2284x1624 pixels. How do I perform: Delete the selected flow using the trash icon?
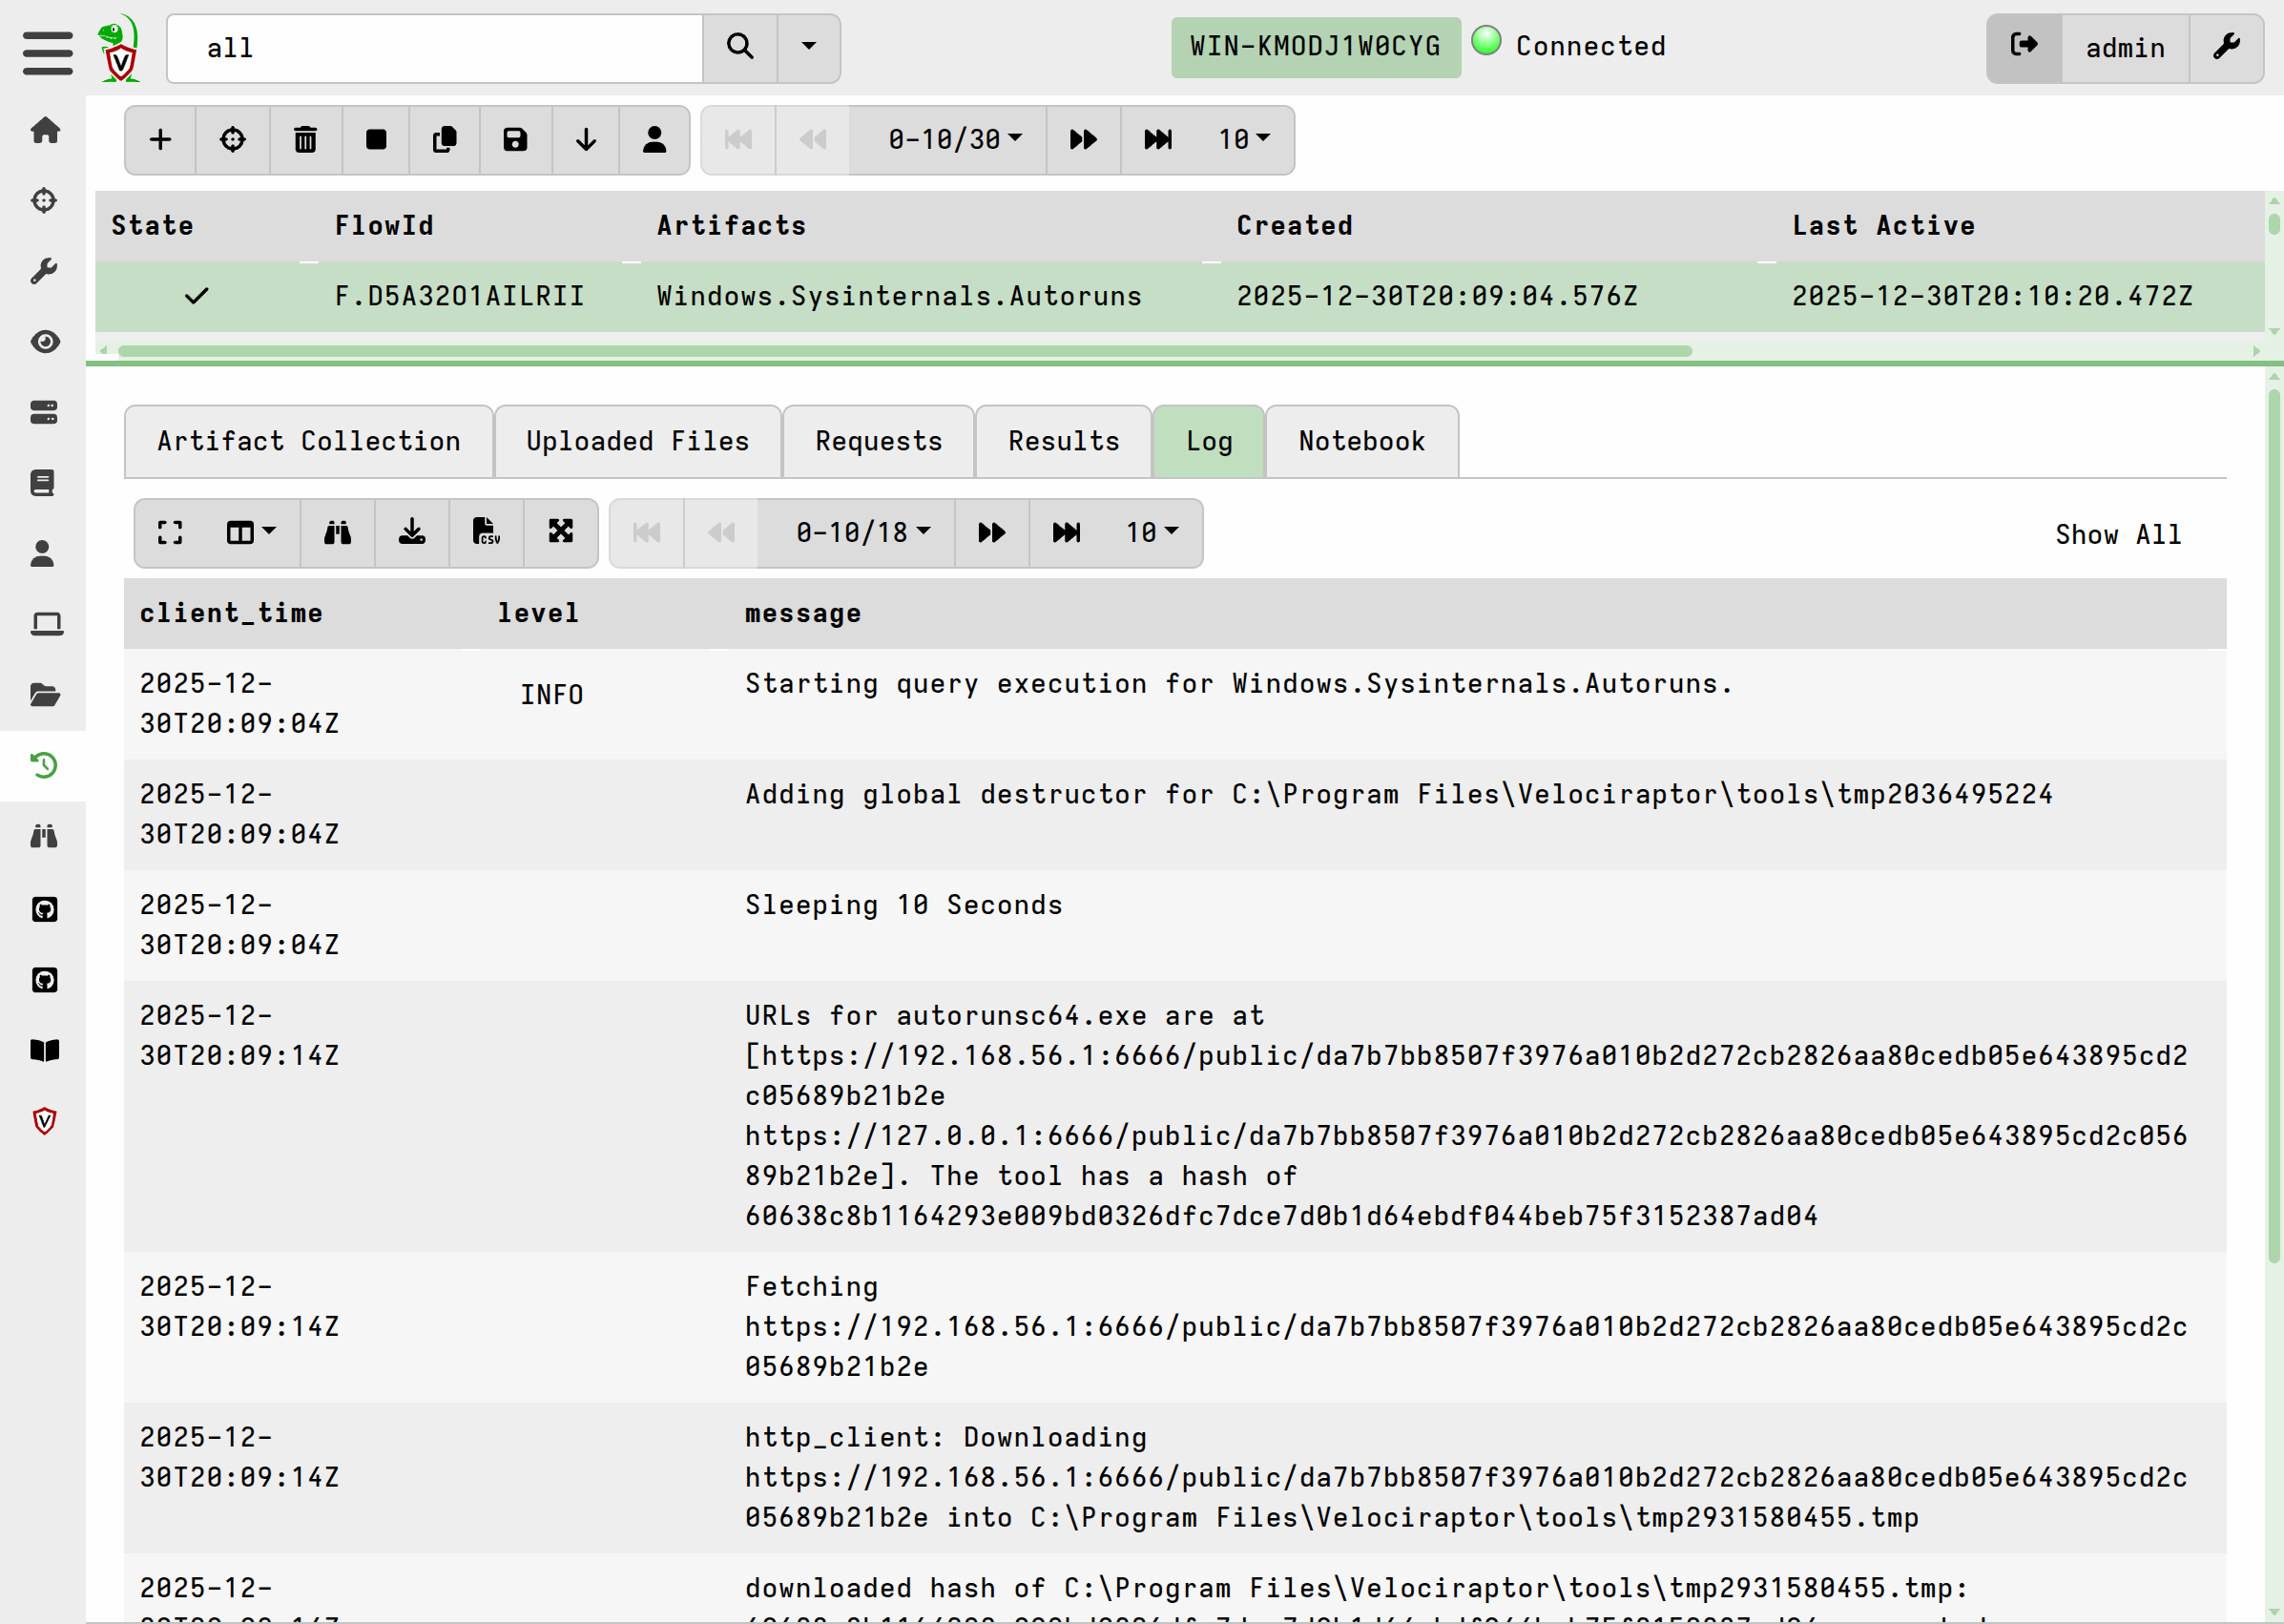pyautogui.click(x=305, y=140)
